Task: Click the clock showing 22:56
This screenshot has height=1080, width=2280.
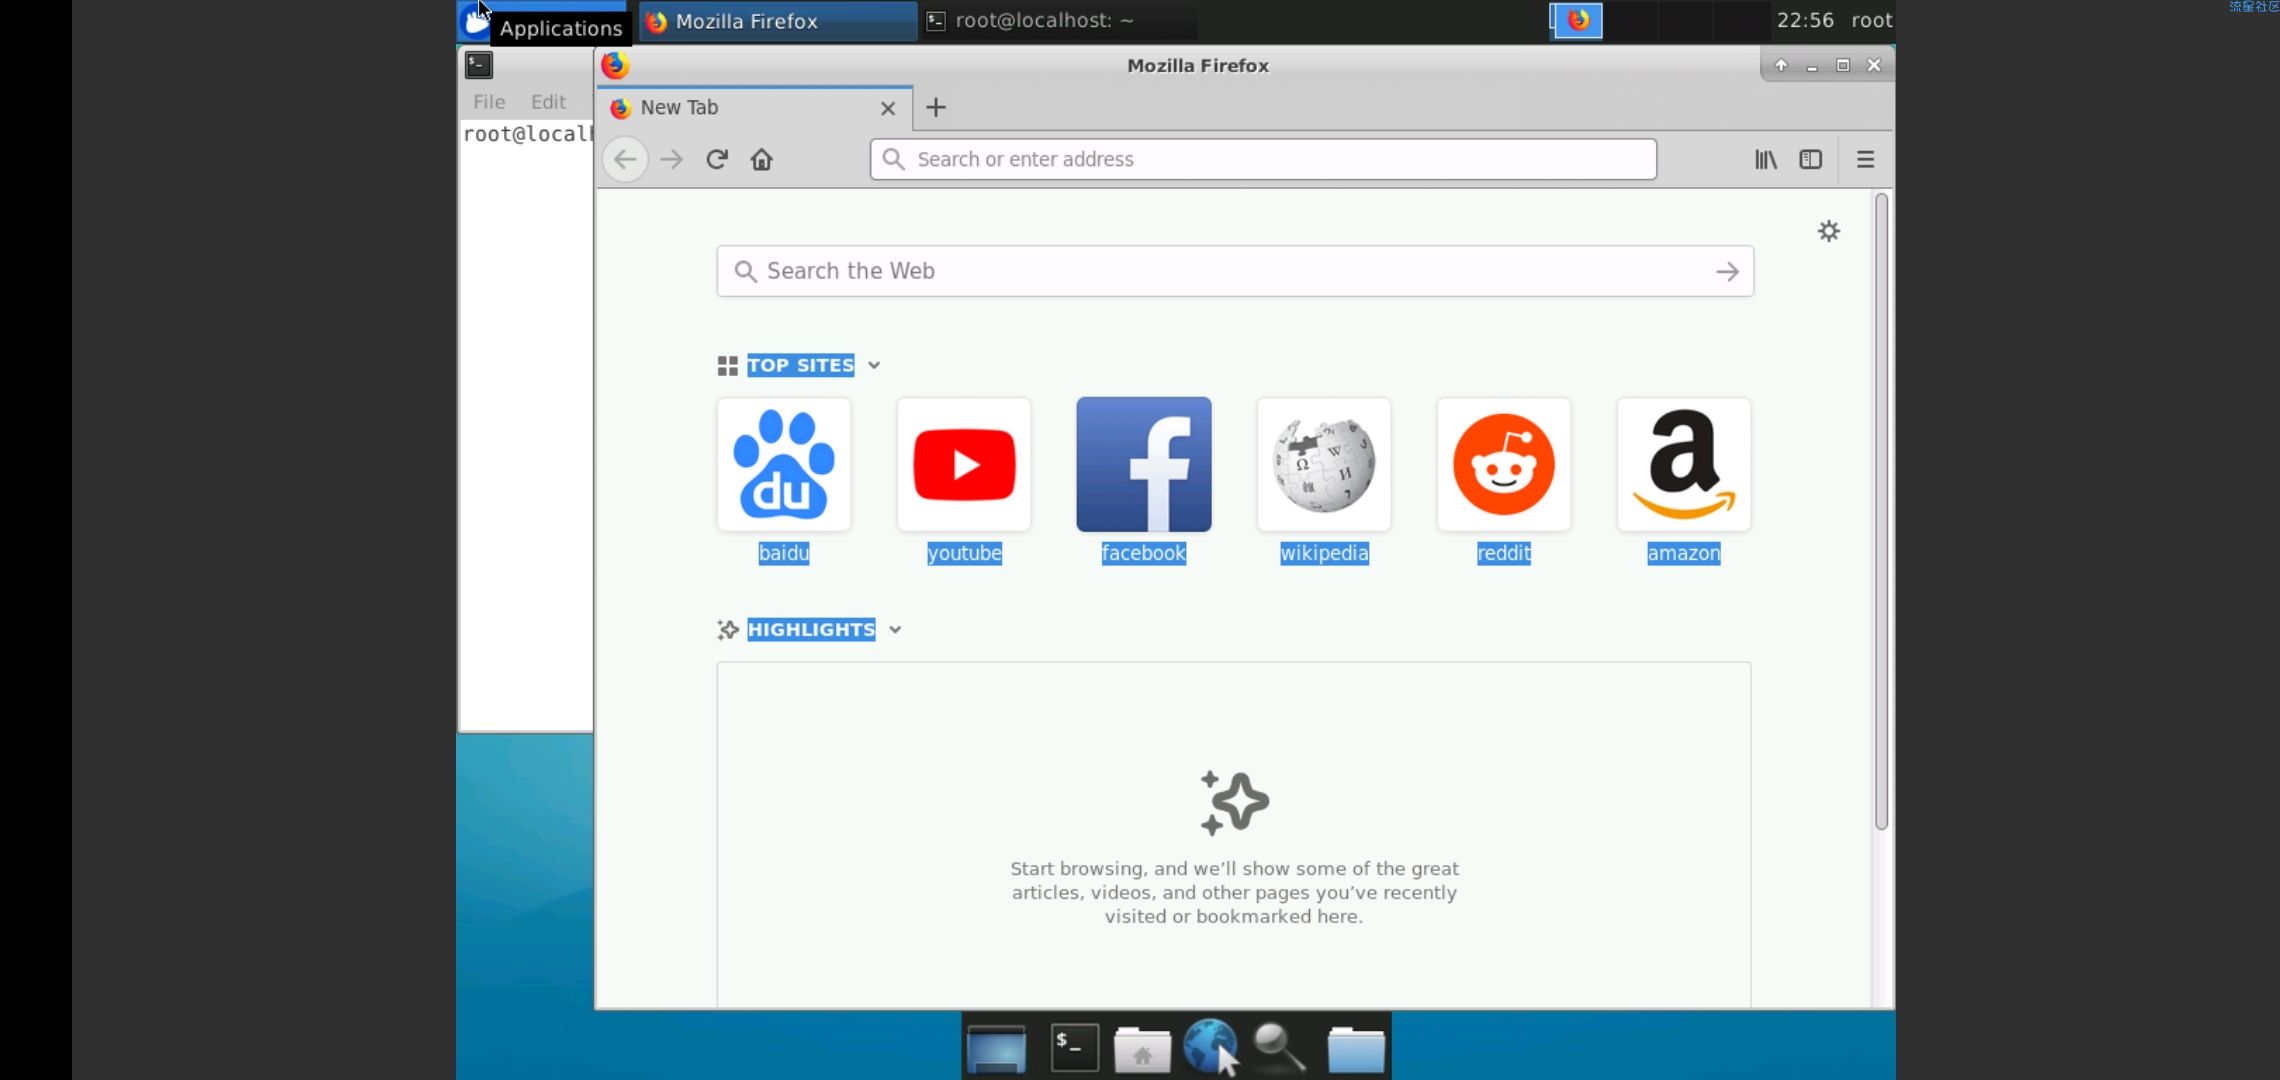Action: pos(1805,20)
